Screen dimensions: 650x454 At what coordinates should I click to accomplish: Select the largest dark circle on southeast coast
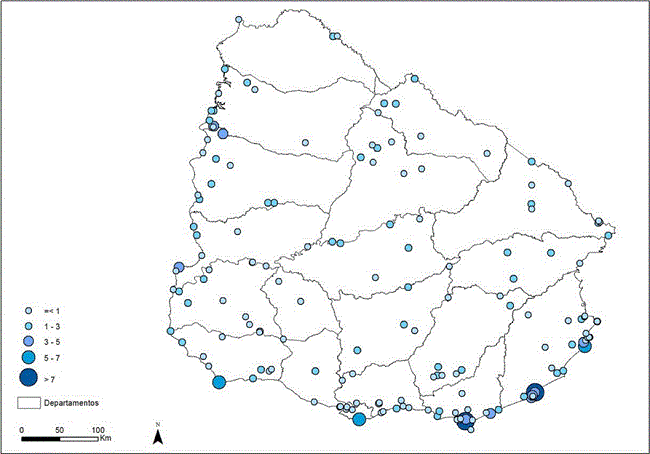[535, 392]
